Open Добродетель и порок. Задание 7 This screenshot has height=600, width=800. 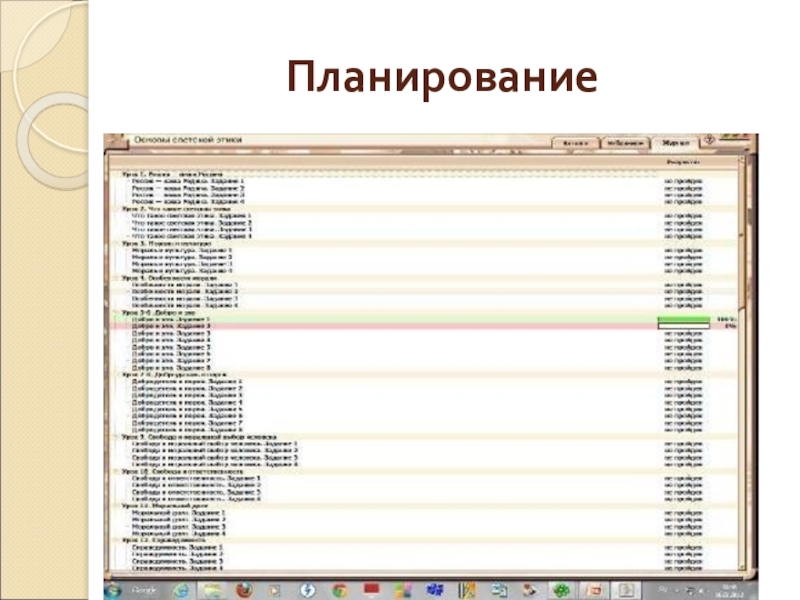[187, 423]
